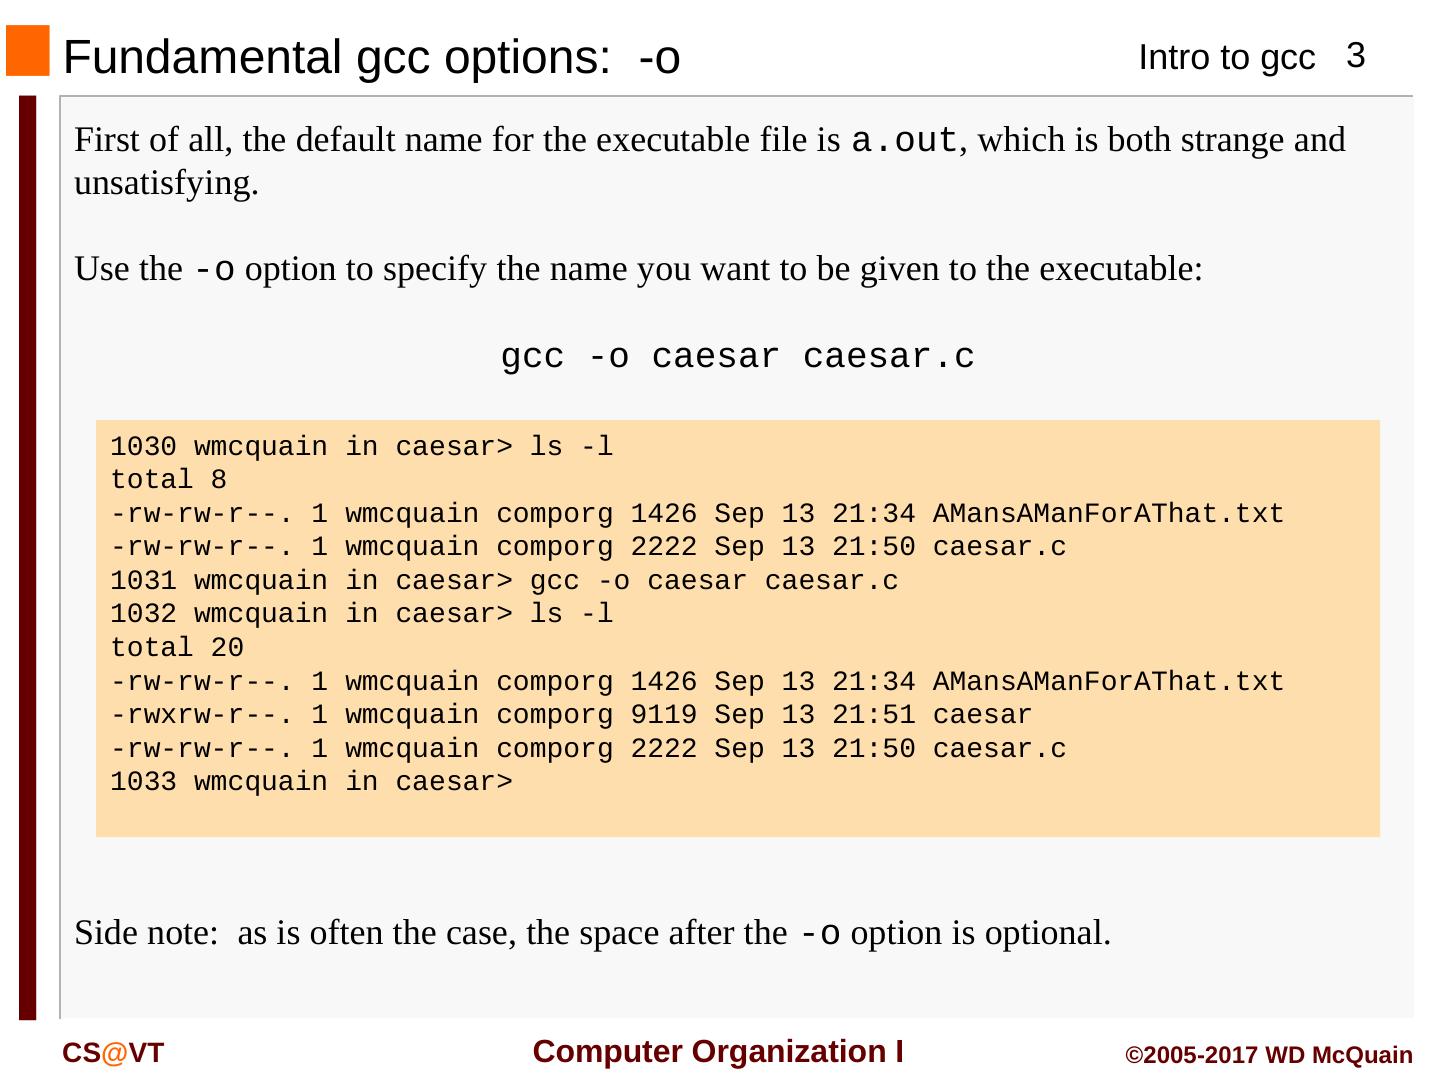Click the "CS@VT" footer label
Viewport: 1440px width, 1080px height.
click(x=113, y=1053)
